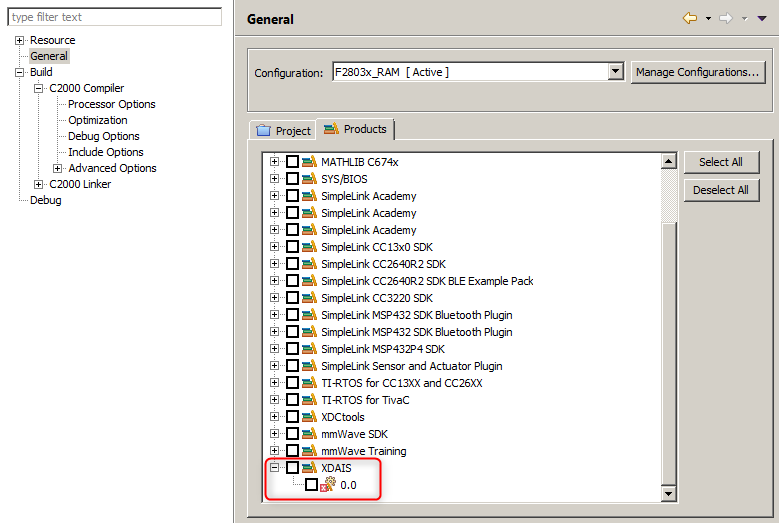The width and height of the screenshot is (779, 523).
Task: Click the mmWave SDK product icon
Action: (x=309, y=434)
